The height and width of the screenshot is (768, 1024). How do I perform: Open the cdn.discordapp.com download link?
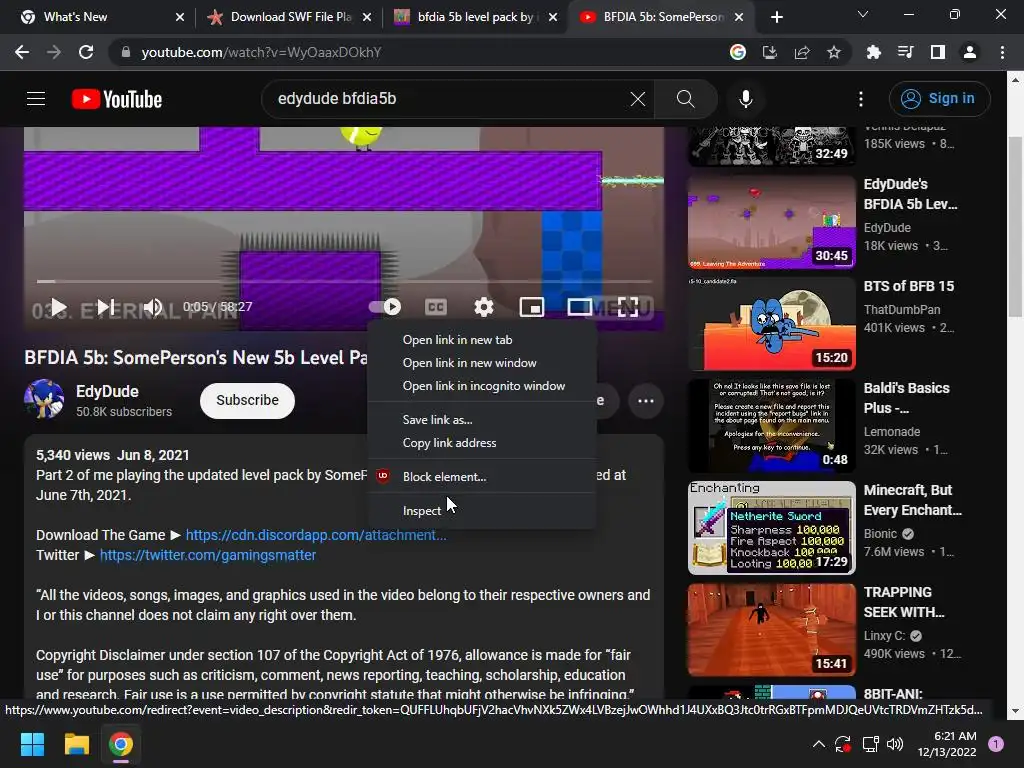click(316, 535)
